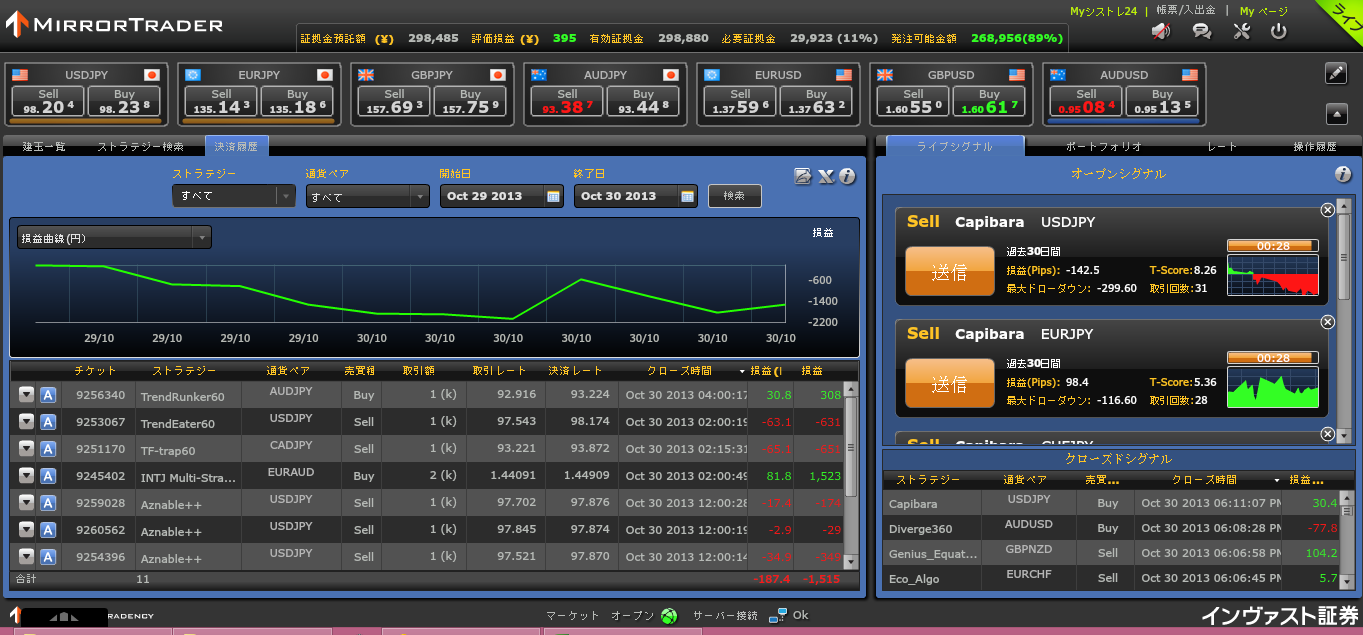
Task: Switch to 建玉一覧 tab
Action: tap(44, 146)
